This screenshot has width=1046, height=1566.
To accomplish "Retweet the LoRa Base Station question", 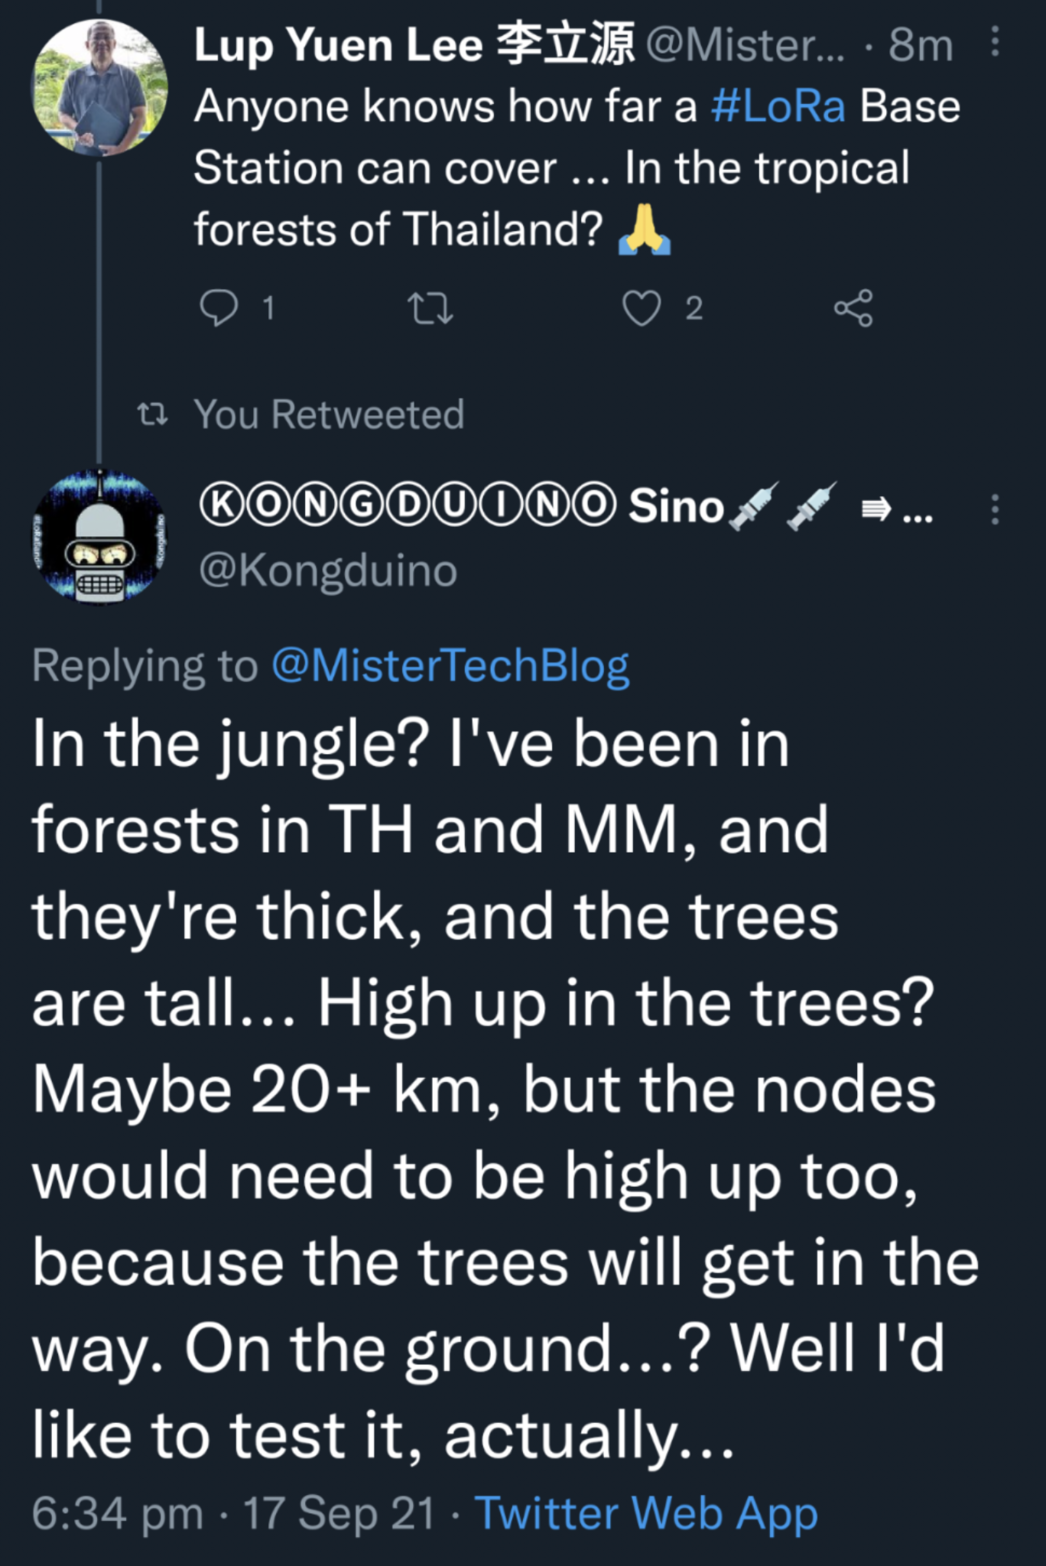I will [432, 308].
